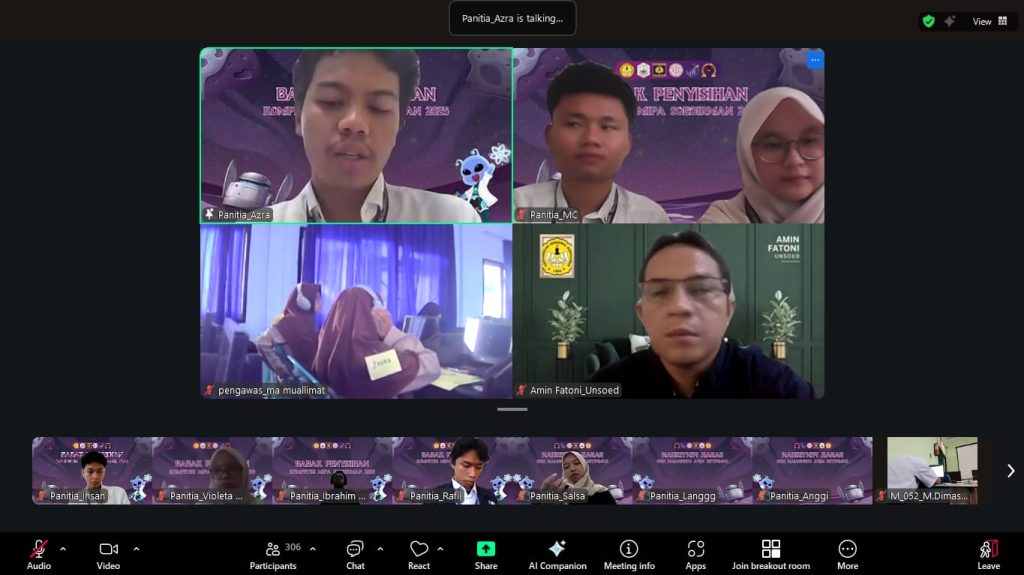Change layout using the View button
The image size is (1024, 575).
tap(990, 21)
